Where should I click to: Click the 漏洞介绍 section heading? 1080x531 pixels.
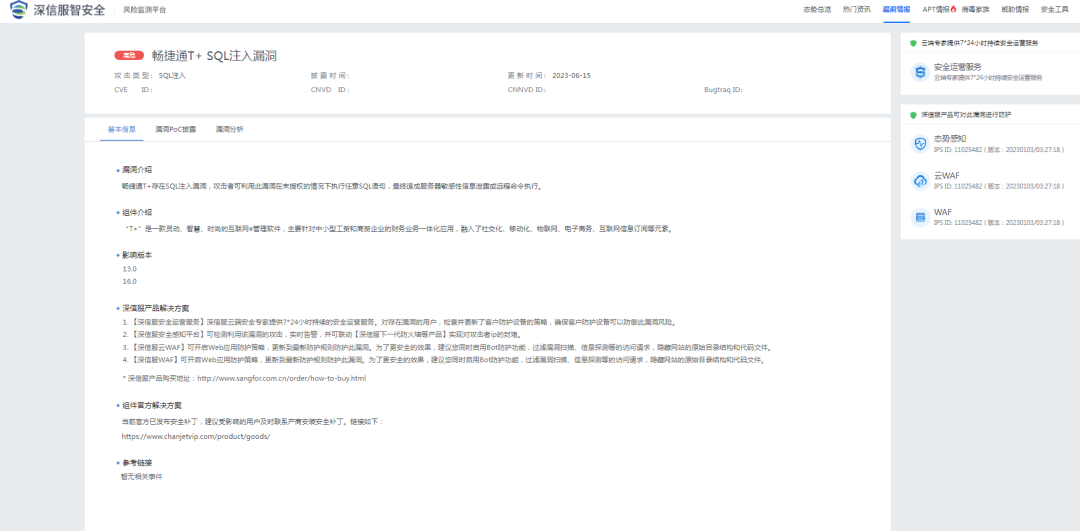coord(137,169)
